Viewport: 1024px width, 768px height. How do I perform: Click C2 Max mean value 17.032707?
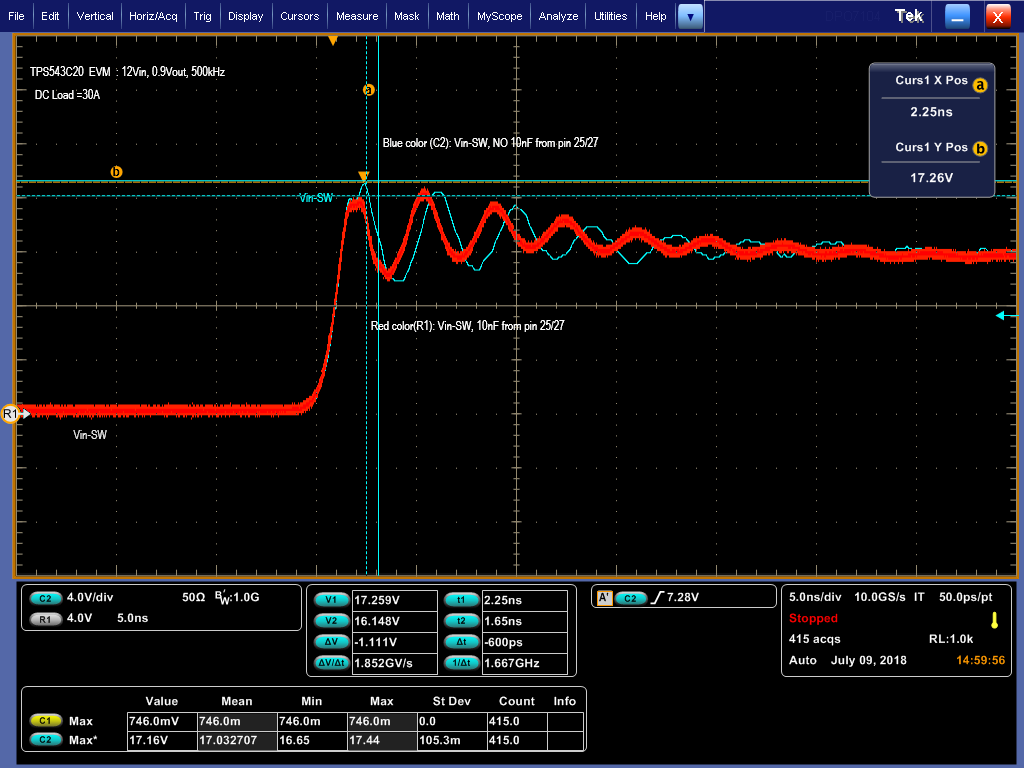[x=236, y=741]
